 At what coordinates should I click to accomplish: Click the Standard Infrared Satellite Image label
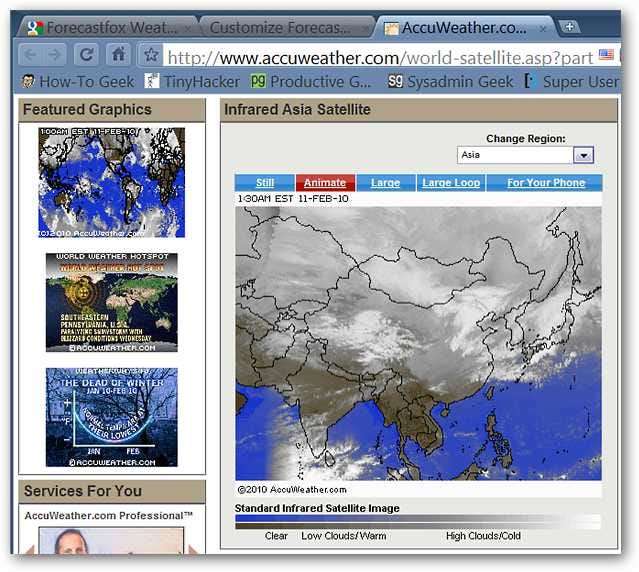click(x=317, y=508)
